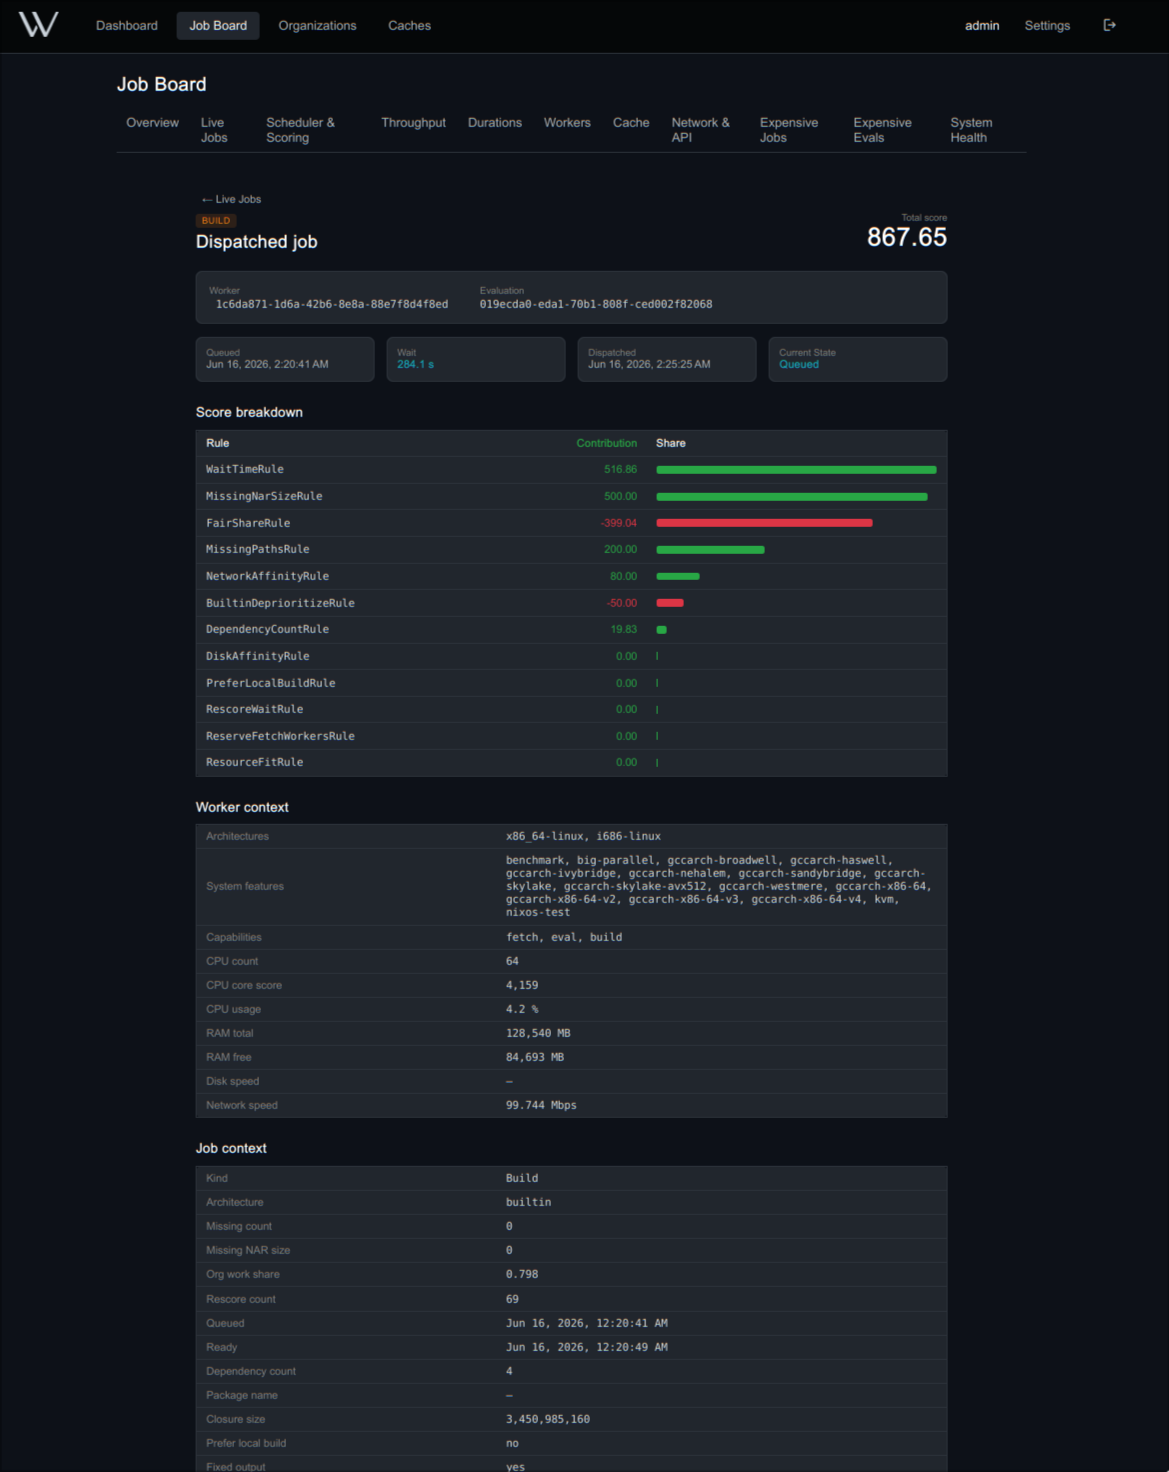Click the Share column header
Viewport: 1169px width, 1472px height.
pos(671,443)
